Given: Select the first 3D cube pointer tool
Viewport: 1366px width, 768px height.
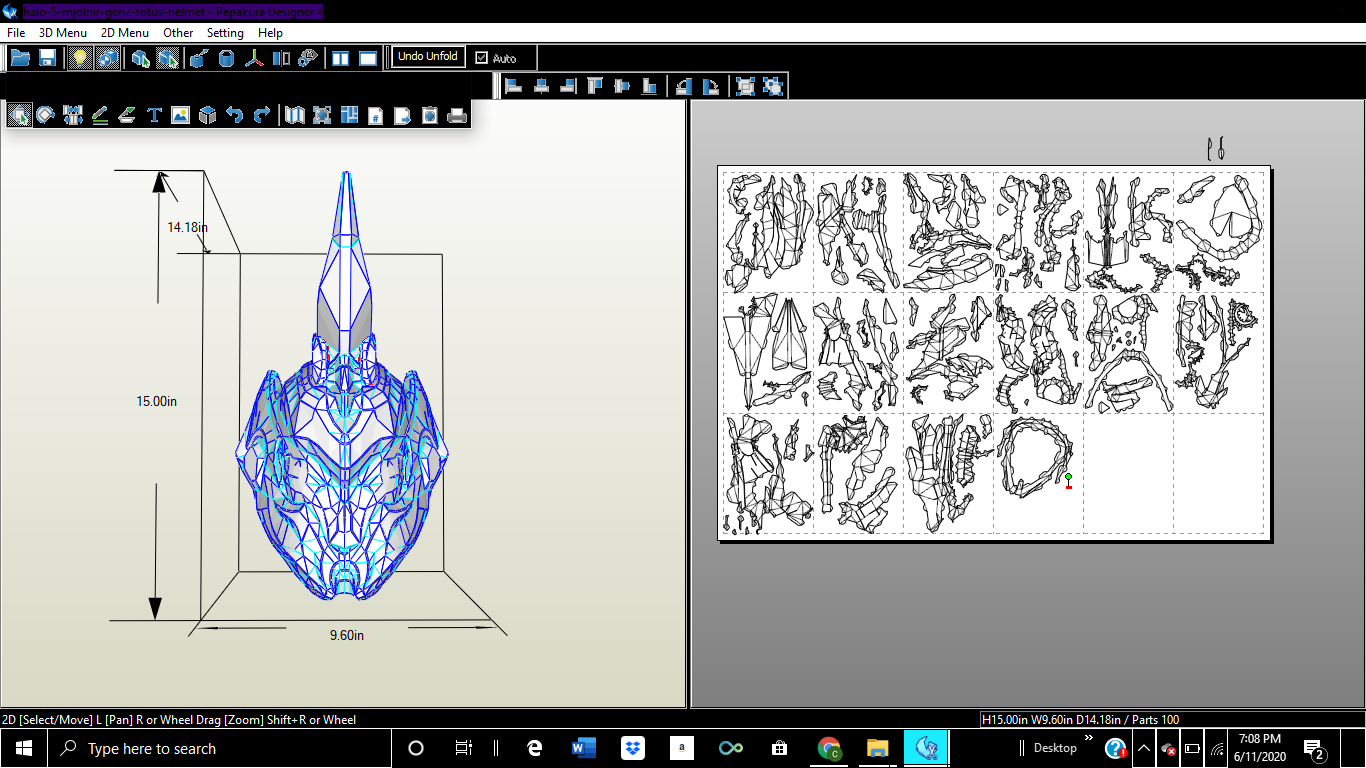Looking at the screenshot, I should click(141, 58).
